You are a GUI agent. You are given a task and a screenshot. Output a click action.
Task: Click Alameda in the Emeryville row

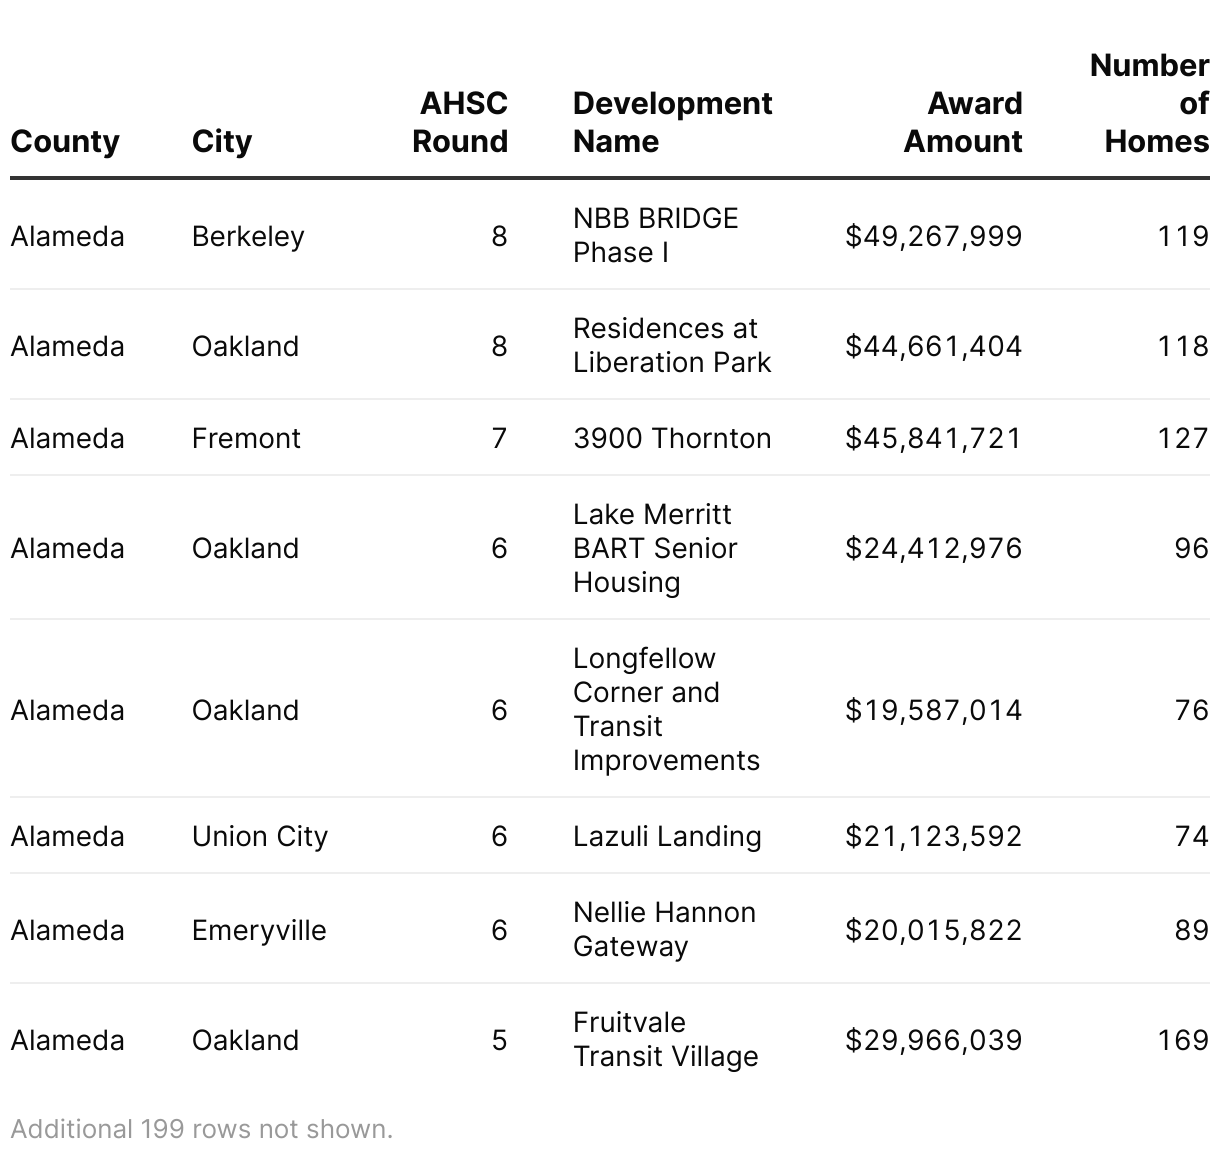point(67,930)
